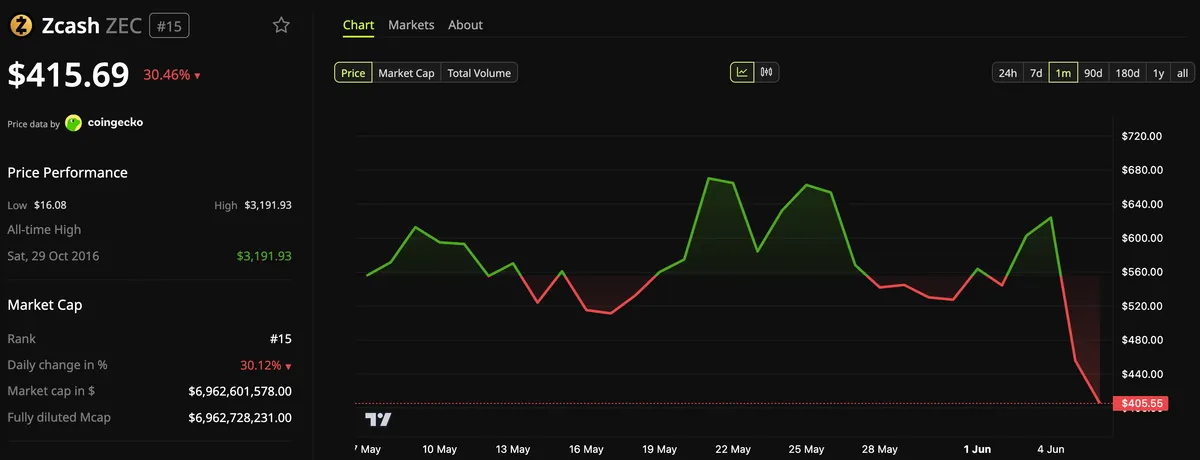This screenshot has height=460, width=1200.
Task: Click the Sat, 29 Oct 2016 date
Action: tap(54, 256)
